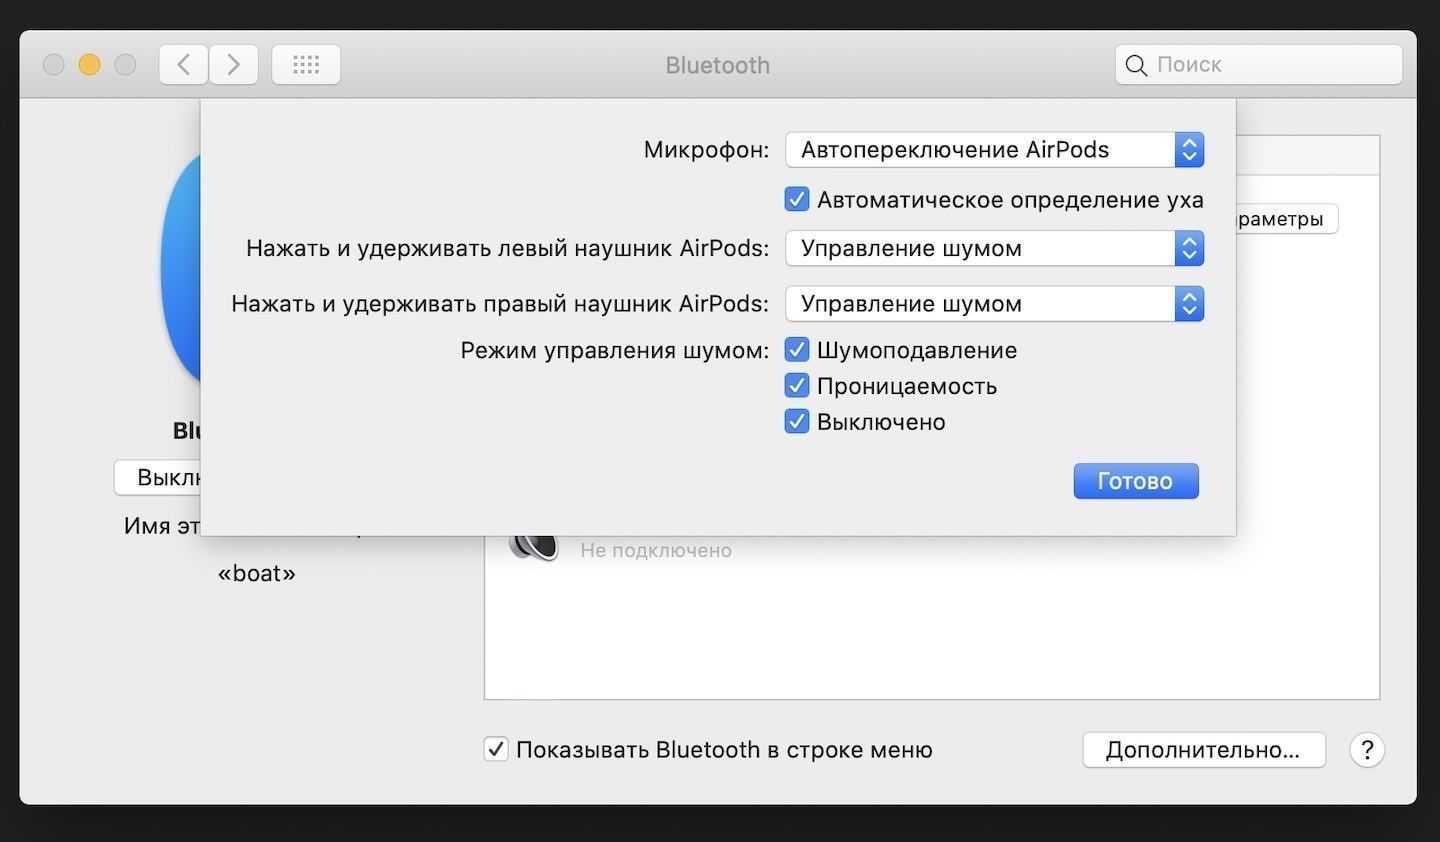1440x842 pixels.
Task: Toggle Показывать Bluetooth в строке меню
Action: [x=496, y=749]
